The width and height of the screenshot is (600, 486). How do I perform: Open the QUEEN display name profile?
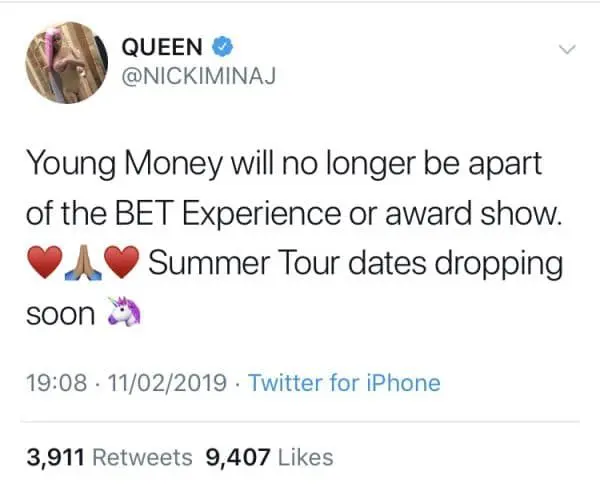(161, 46)
